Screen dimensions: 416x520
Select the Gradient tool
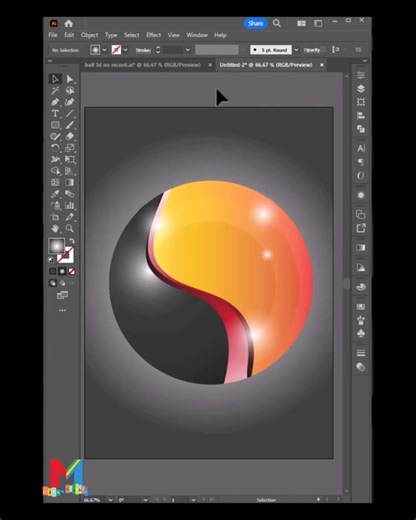click(69, 182)
